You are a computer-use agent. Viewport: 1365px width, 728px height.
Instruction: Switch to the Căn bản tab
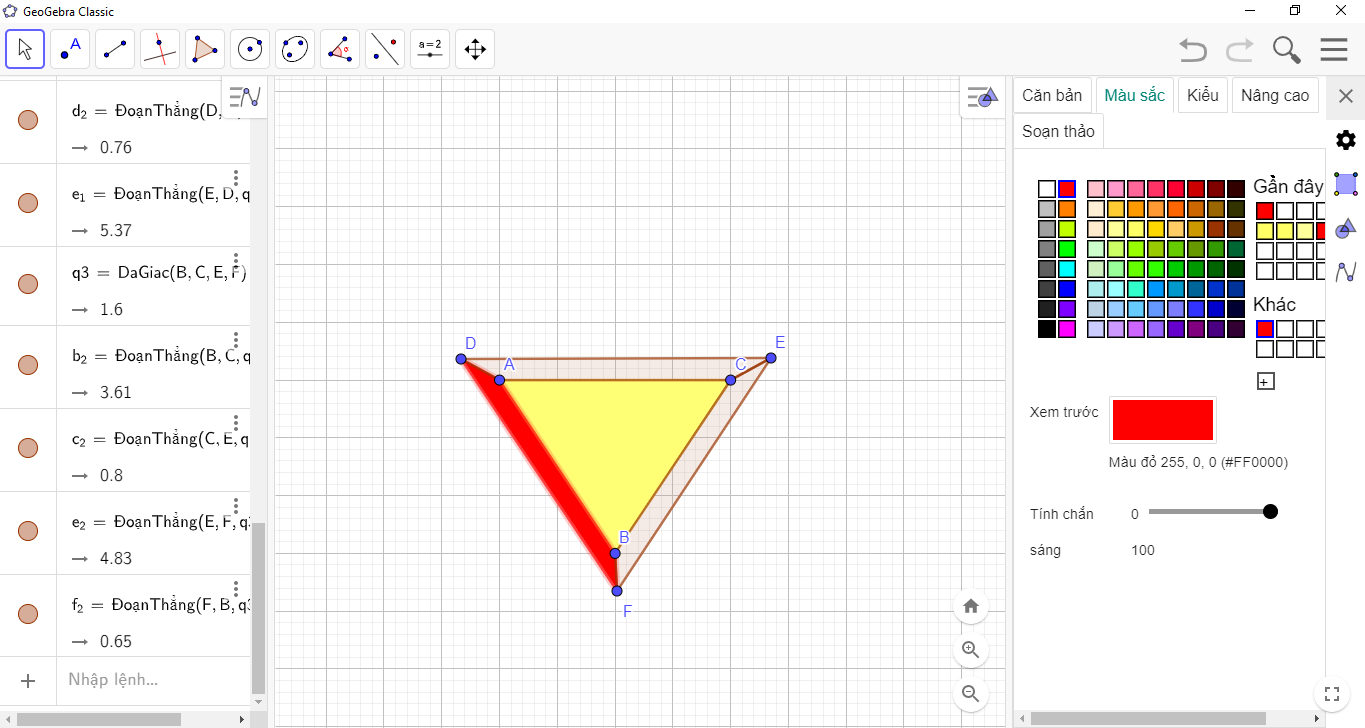click(x=1052, y=96)
